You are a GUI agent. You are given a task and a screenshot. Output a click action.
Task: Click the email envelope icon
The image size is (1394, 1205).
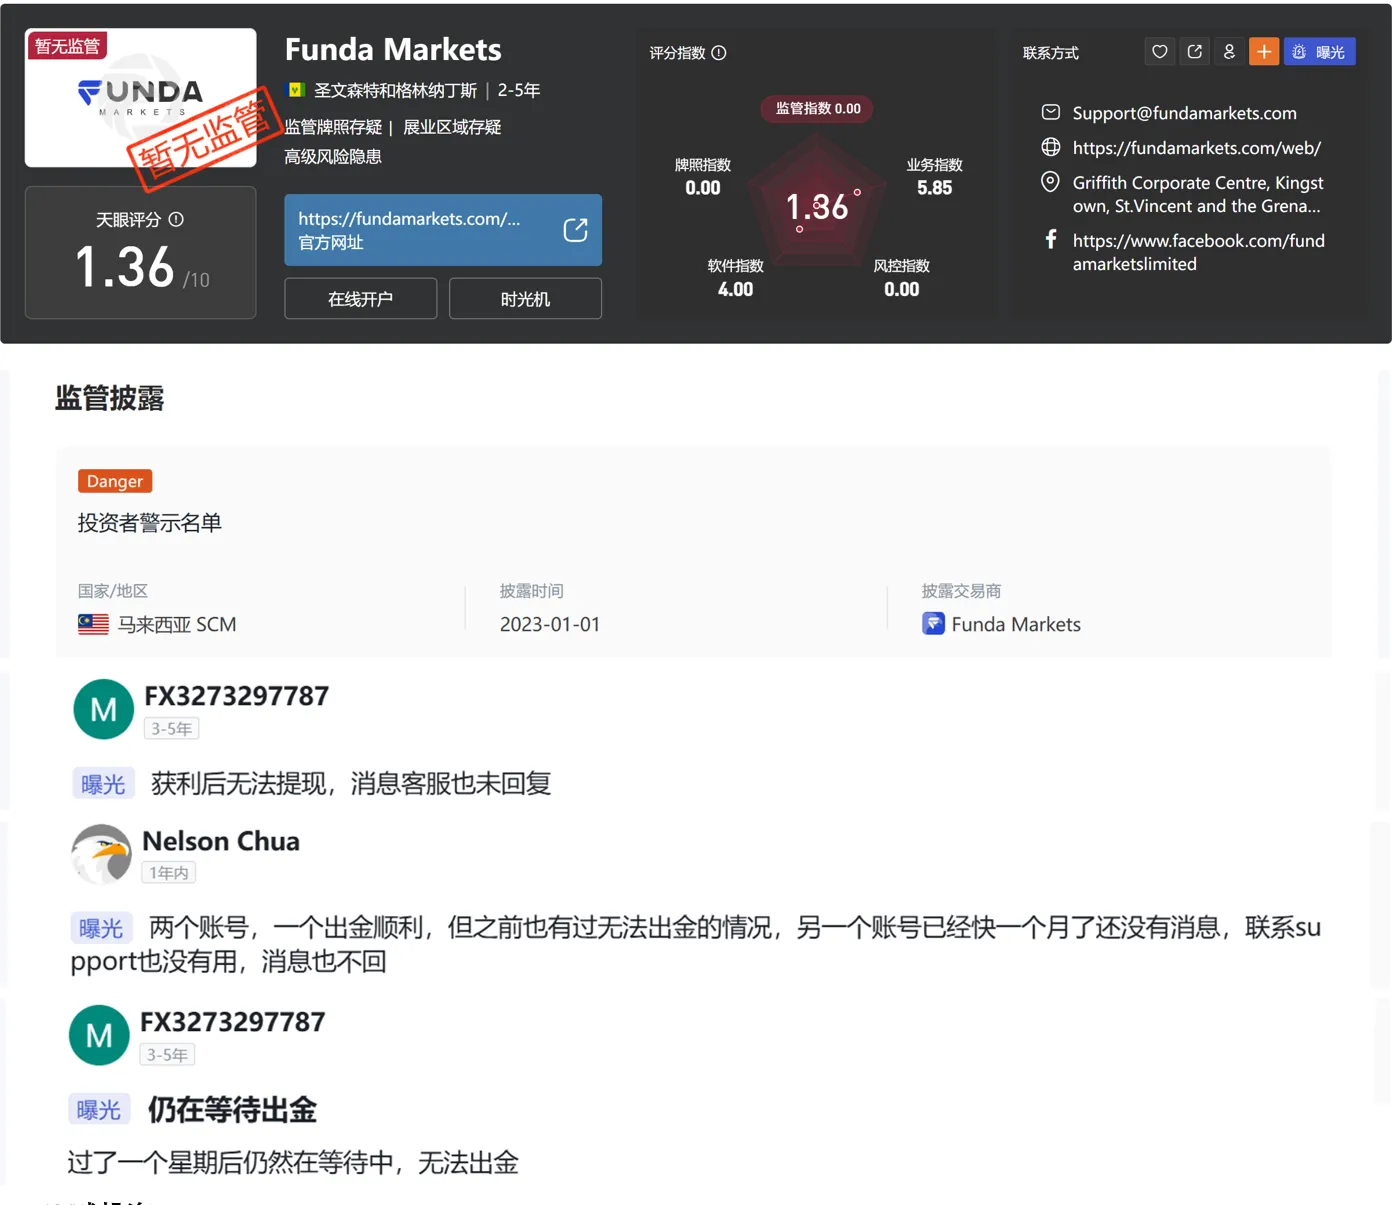click(x=1050, y=112)
